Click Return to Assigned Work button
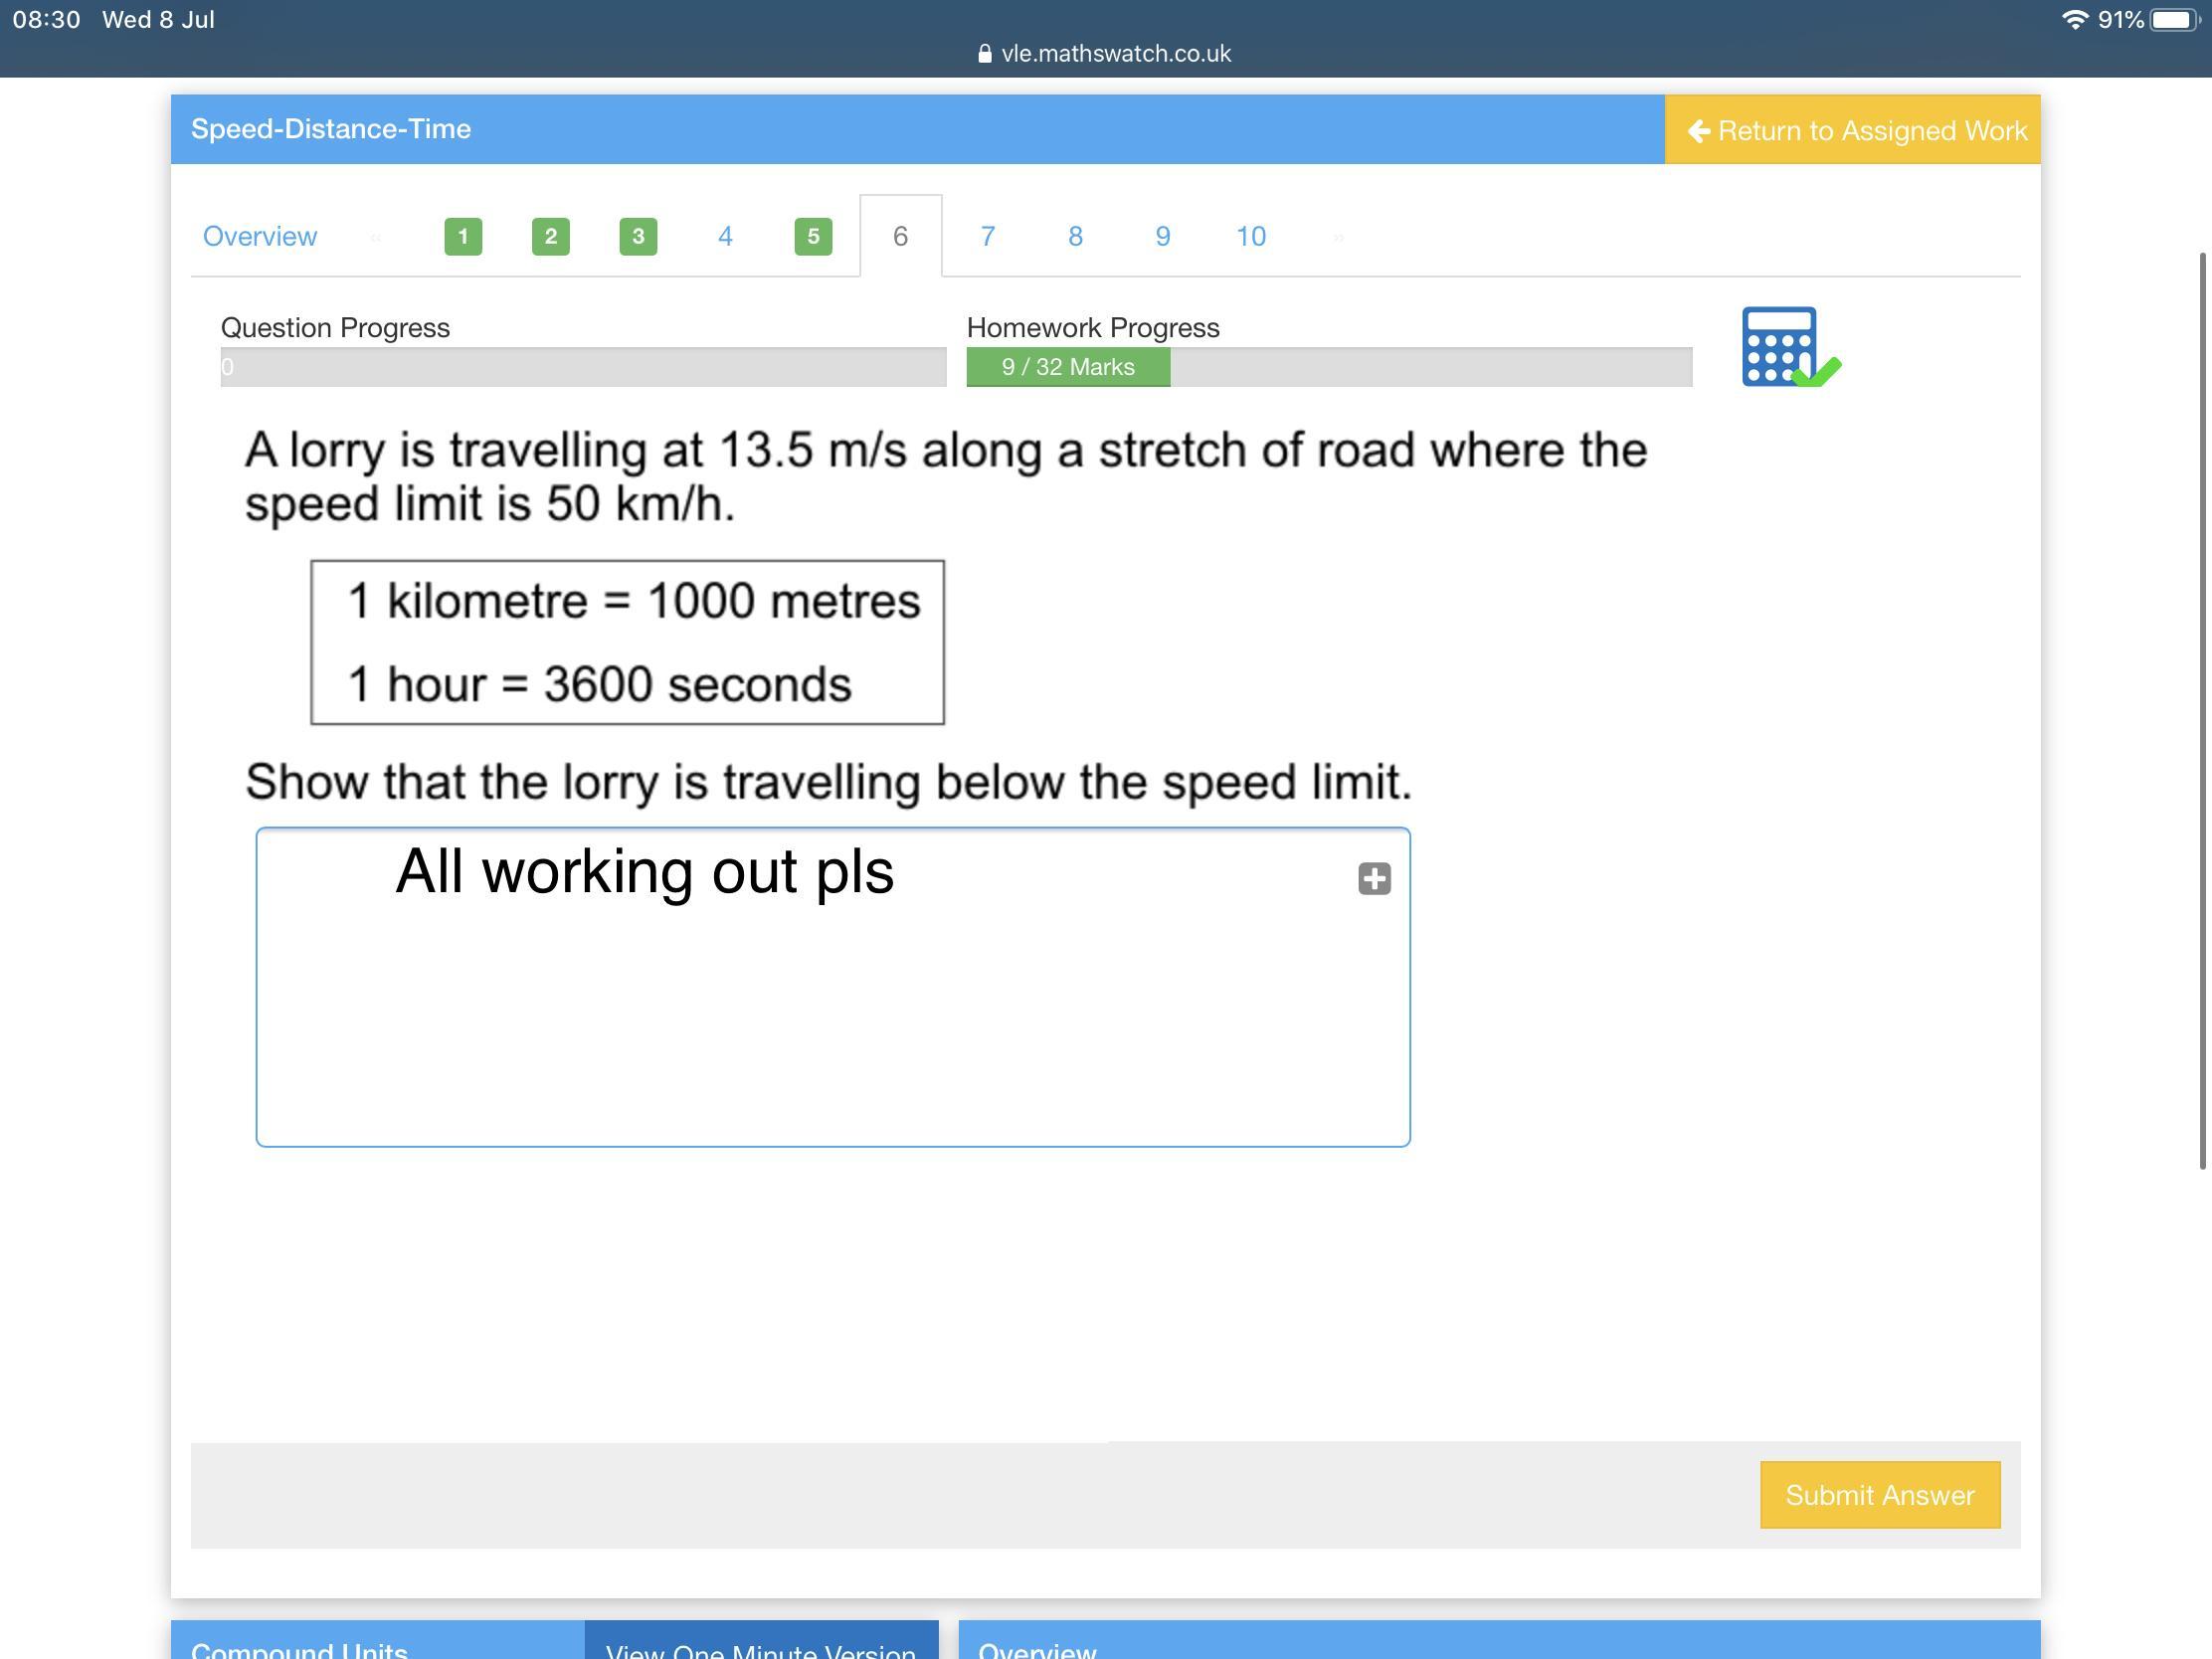Screen dimensions: 2212x1659 click(x=1856, y=130)
